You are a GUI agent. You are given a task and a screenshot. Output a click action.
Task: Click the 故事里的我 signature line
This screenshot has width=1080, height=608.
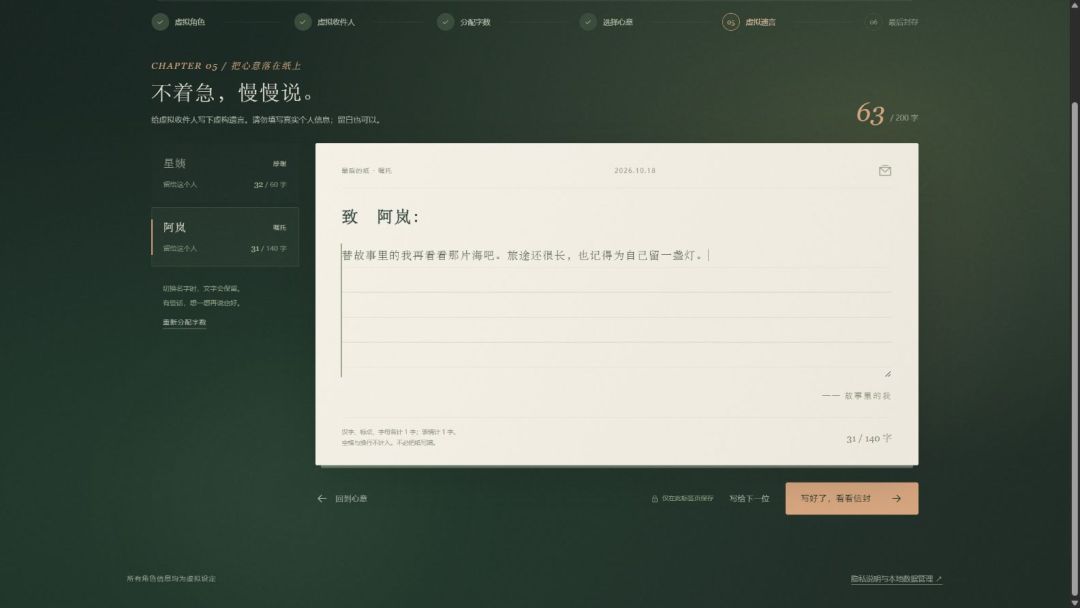click(856, 396)
